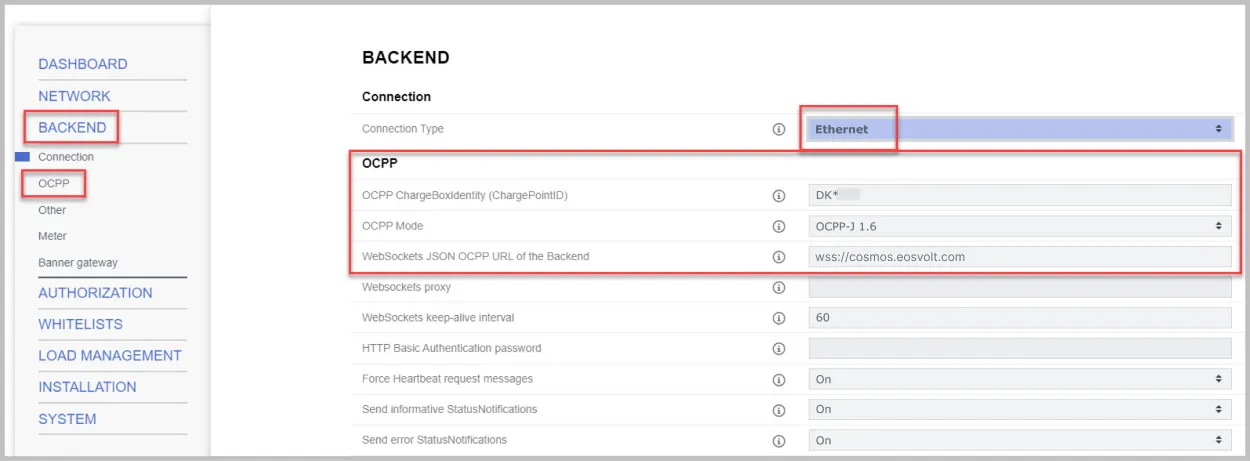Click info icon next to Connection Type
This screenshot has height=461, width=1250.
pos(779,129)
